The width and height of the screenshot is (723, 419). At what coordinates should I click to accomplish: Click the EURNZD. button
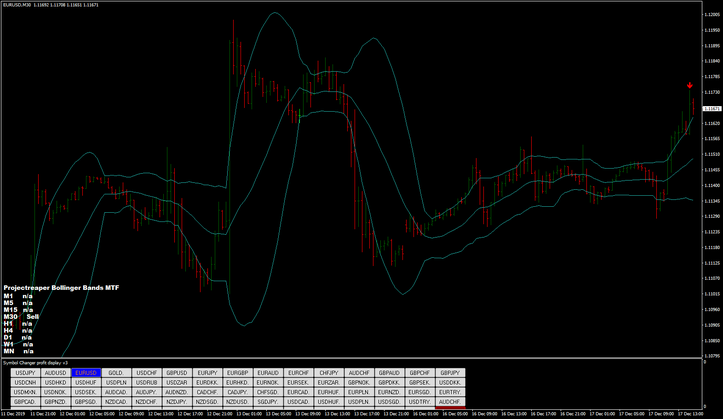389,392
